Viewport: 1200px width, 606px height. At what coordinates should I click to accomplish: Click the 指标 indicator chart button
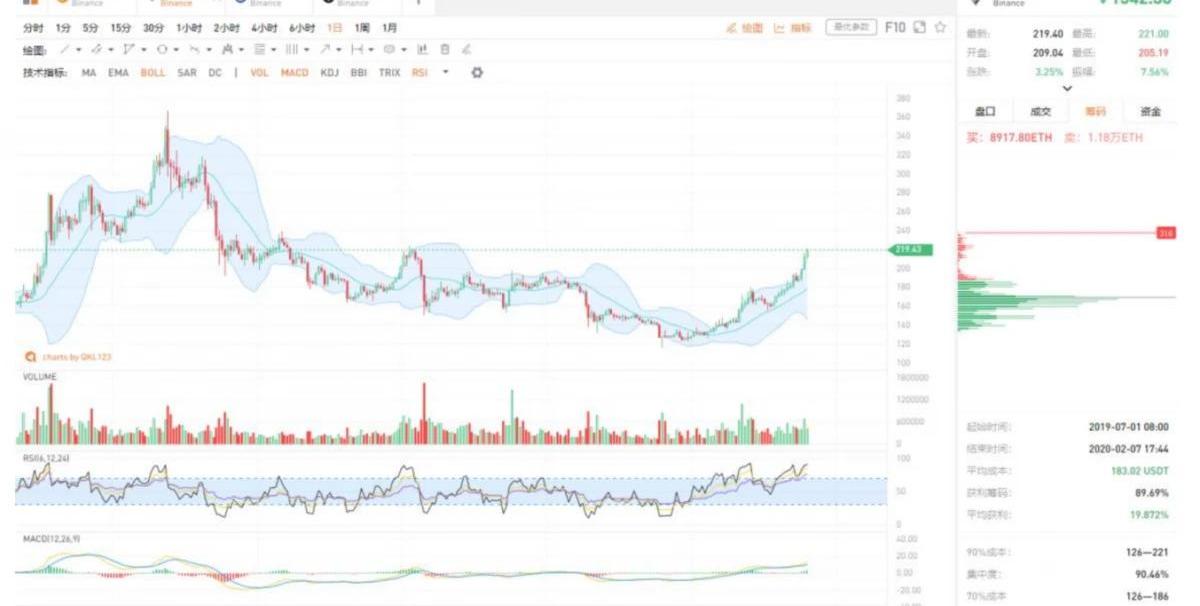793,28
